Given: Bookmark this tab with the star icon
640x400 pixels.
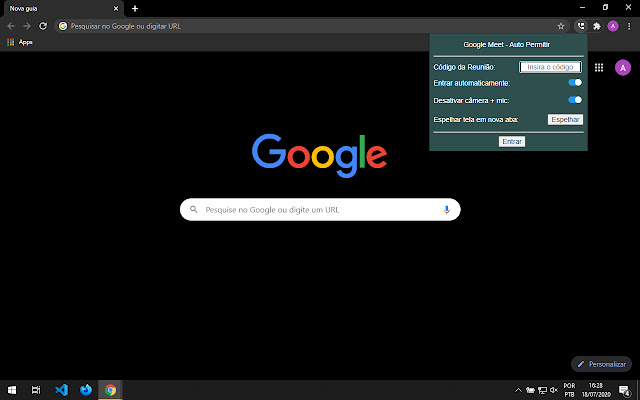Looking at the screenshot, I should pyautogui.click(x=561, y=26).
